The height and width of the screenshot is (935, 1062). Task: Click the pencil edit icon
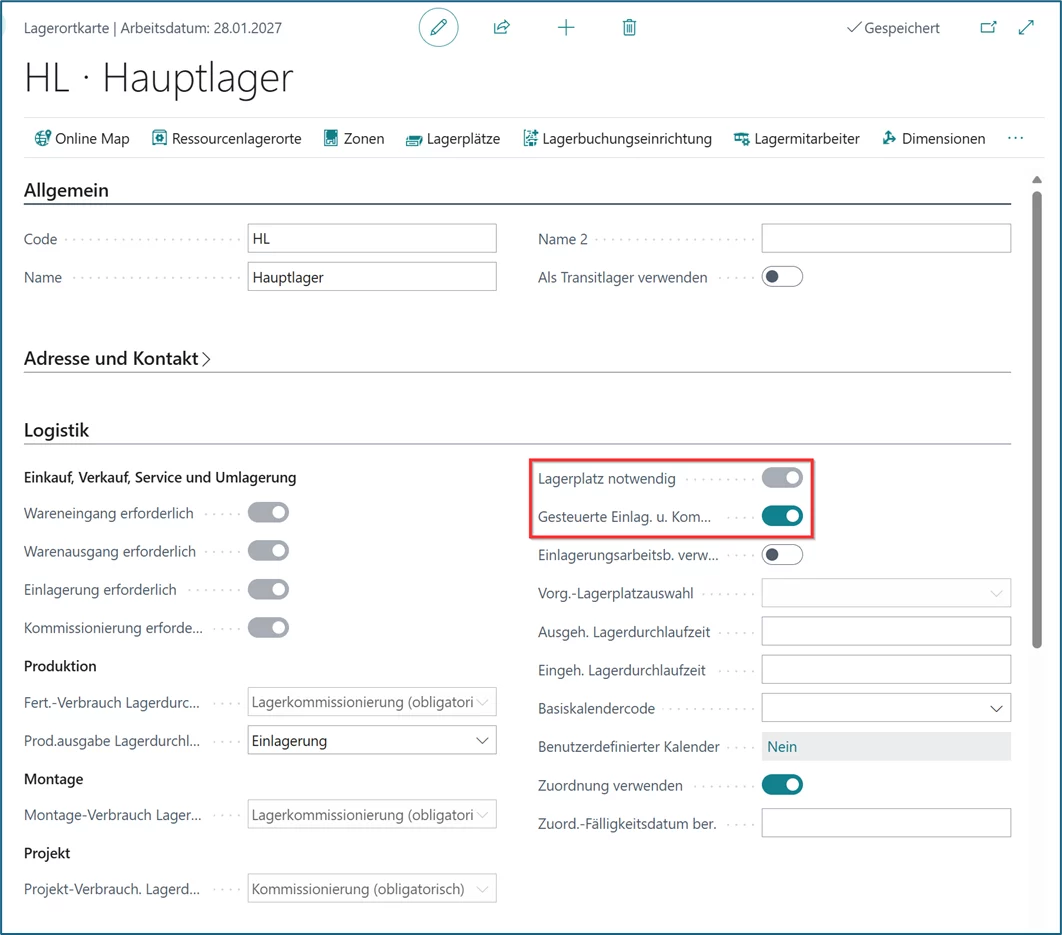click(x=438, y=28)
